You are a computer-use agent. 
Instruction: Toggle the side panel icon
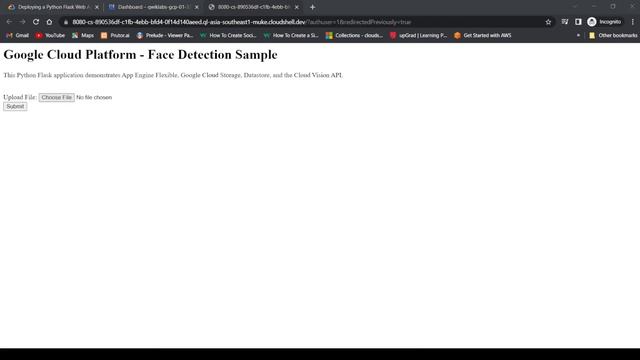point(578,22)
